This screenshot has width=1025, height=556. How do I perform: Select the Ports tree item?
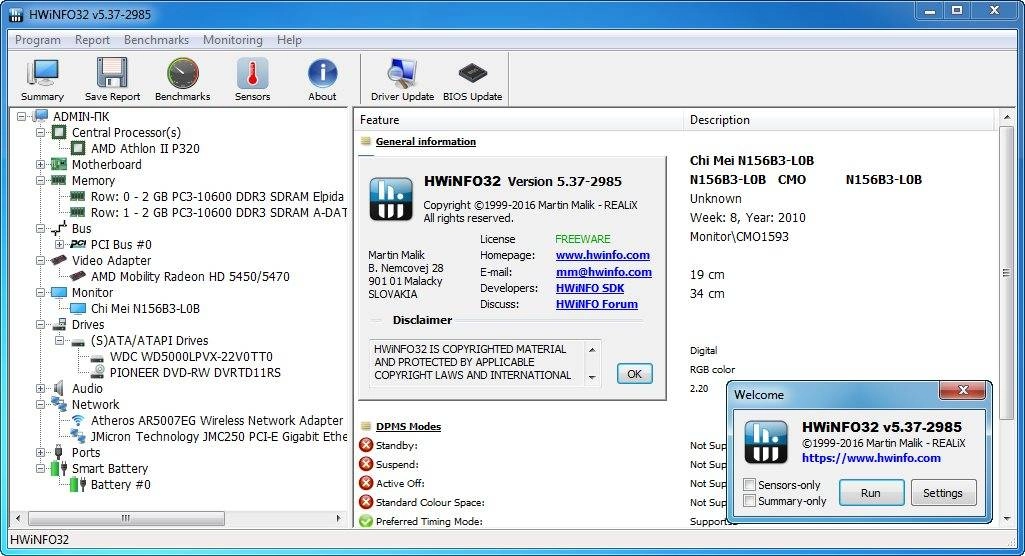click(86, 453)
